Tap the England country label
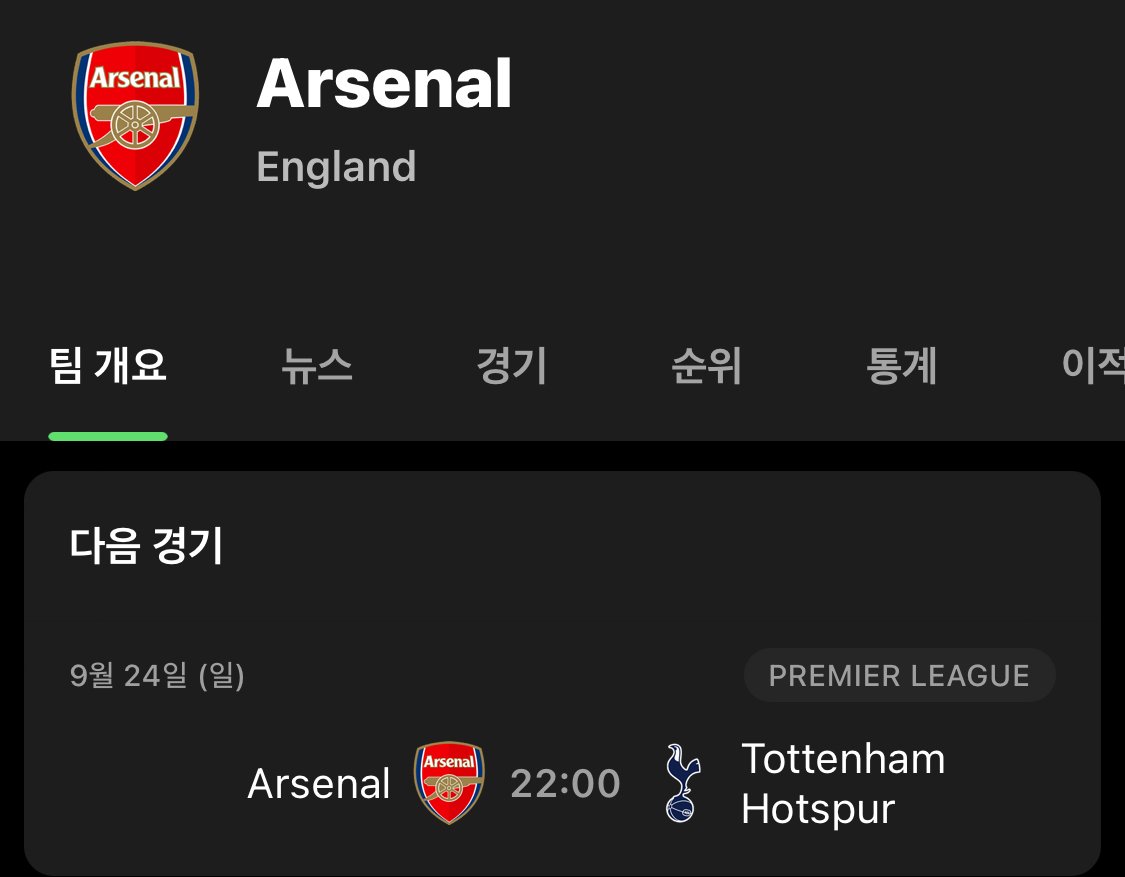Screen dimensions: 1125x877 336,167
